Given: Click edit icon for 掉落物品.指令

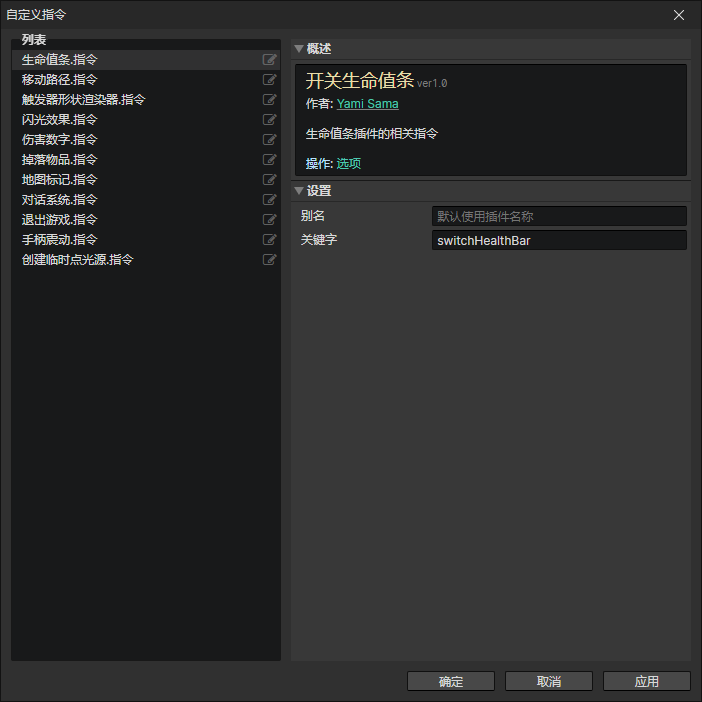Looking at the screenshot, I should (x=269, y=159).
